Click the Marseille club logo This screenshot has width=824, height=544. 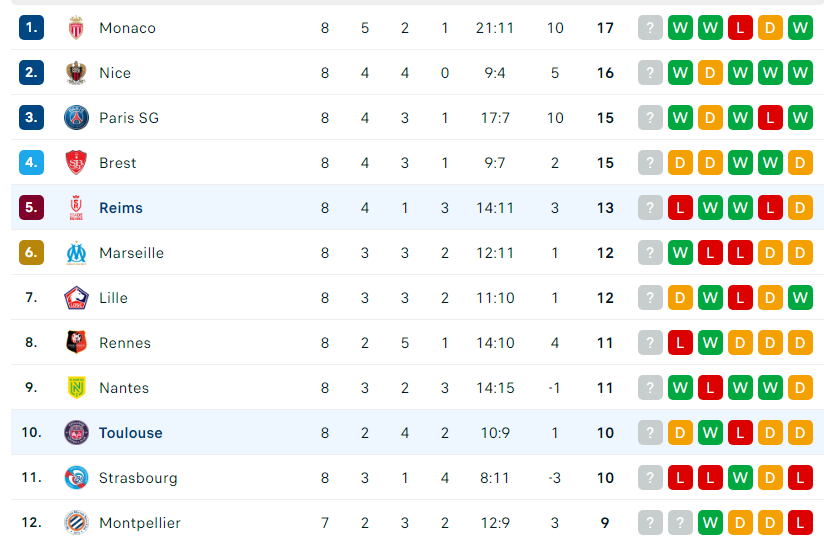pyautogui.click(x=76, y=253)
